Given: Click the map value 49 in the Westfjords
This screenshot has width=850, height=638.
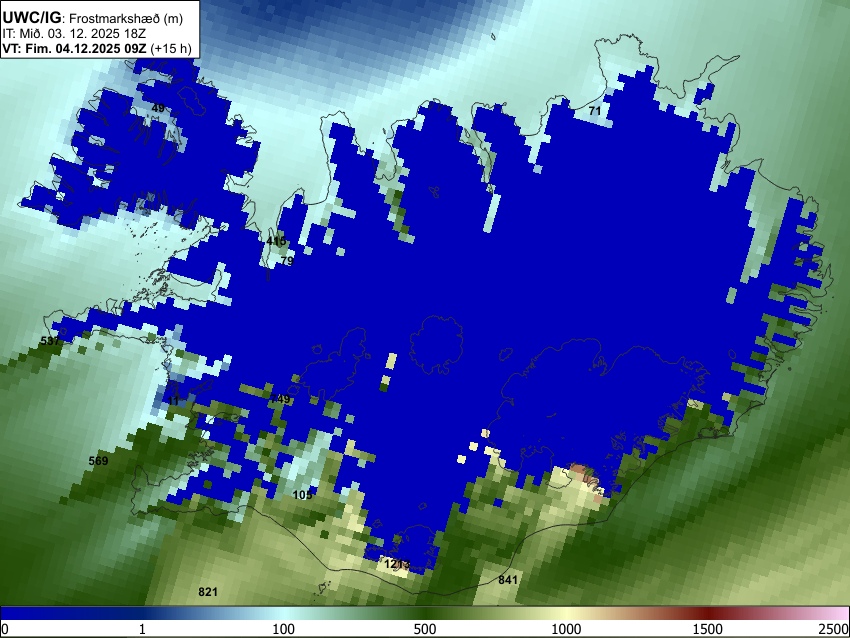Looking at the screenshot, I should pos(158,108).
